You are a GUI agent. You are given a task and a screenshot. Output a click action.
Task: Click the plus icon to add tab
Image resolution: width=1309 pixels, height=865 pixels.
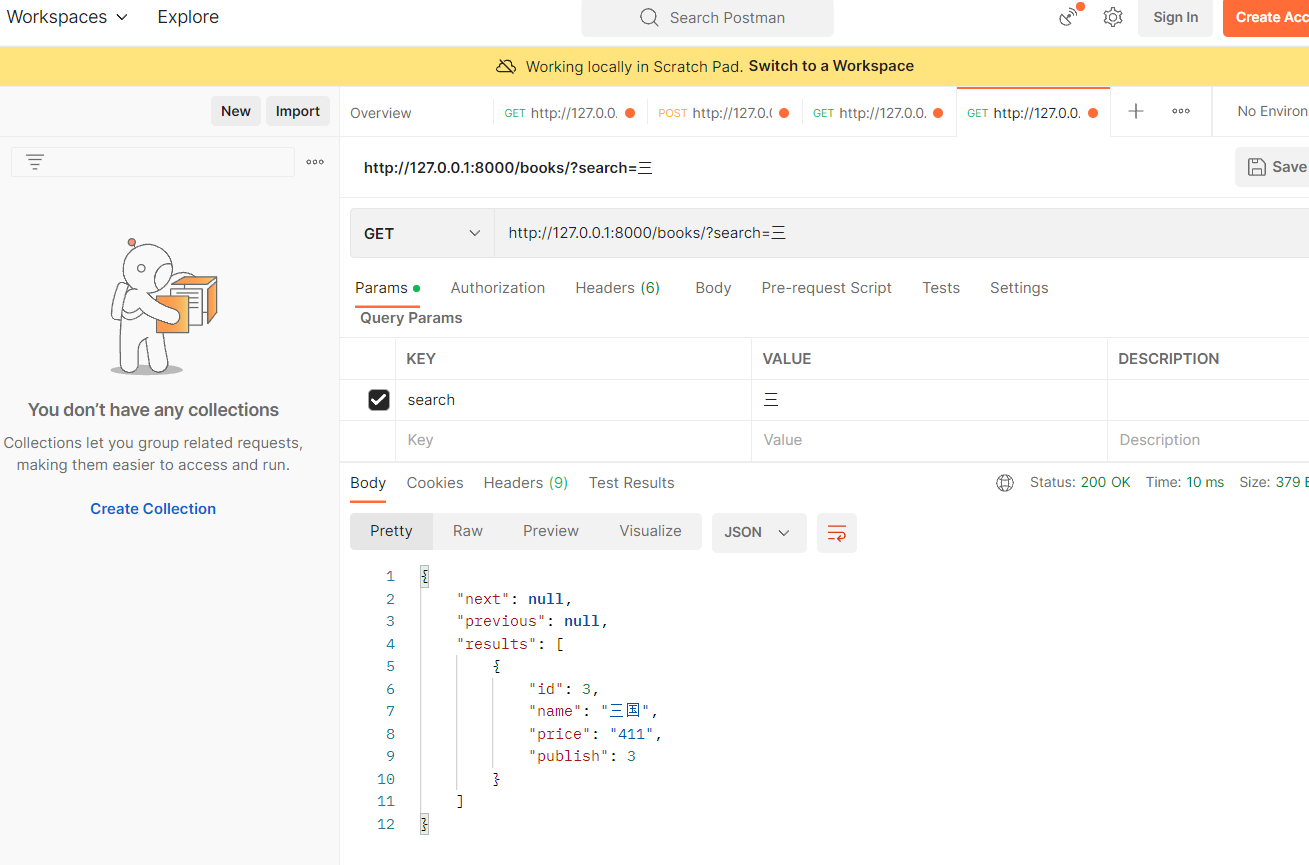click(1136, 112)
